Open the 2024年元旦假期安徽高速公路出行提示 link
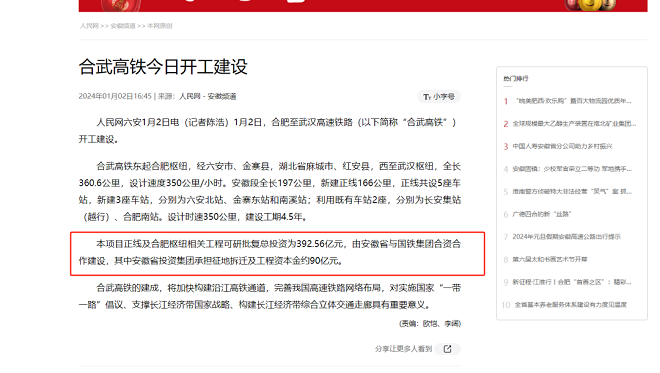Screen dimensions: 660x373 coord(567,237)
